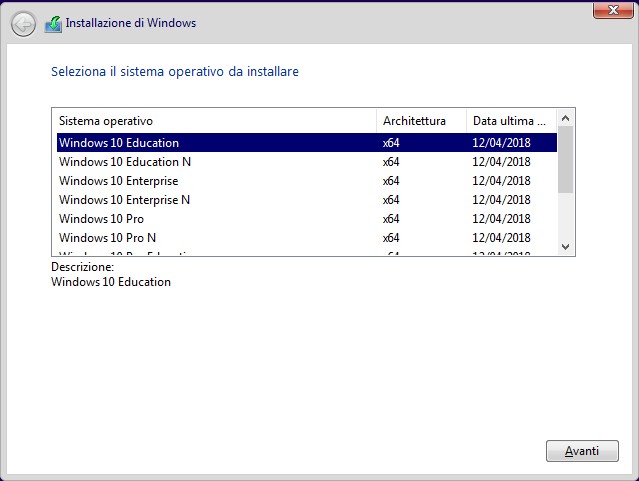Select Windows 10 Education N

pos(306,162)
